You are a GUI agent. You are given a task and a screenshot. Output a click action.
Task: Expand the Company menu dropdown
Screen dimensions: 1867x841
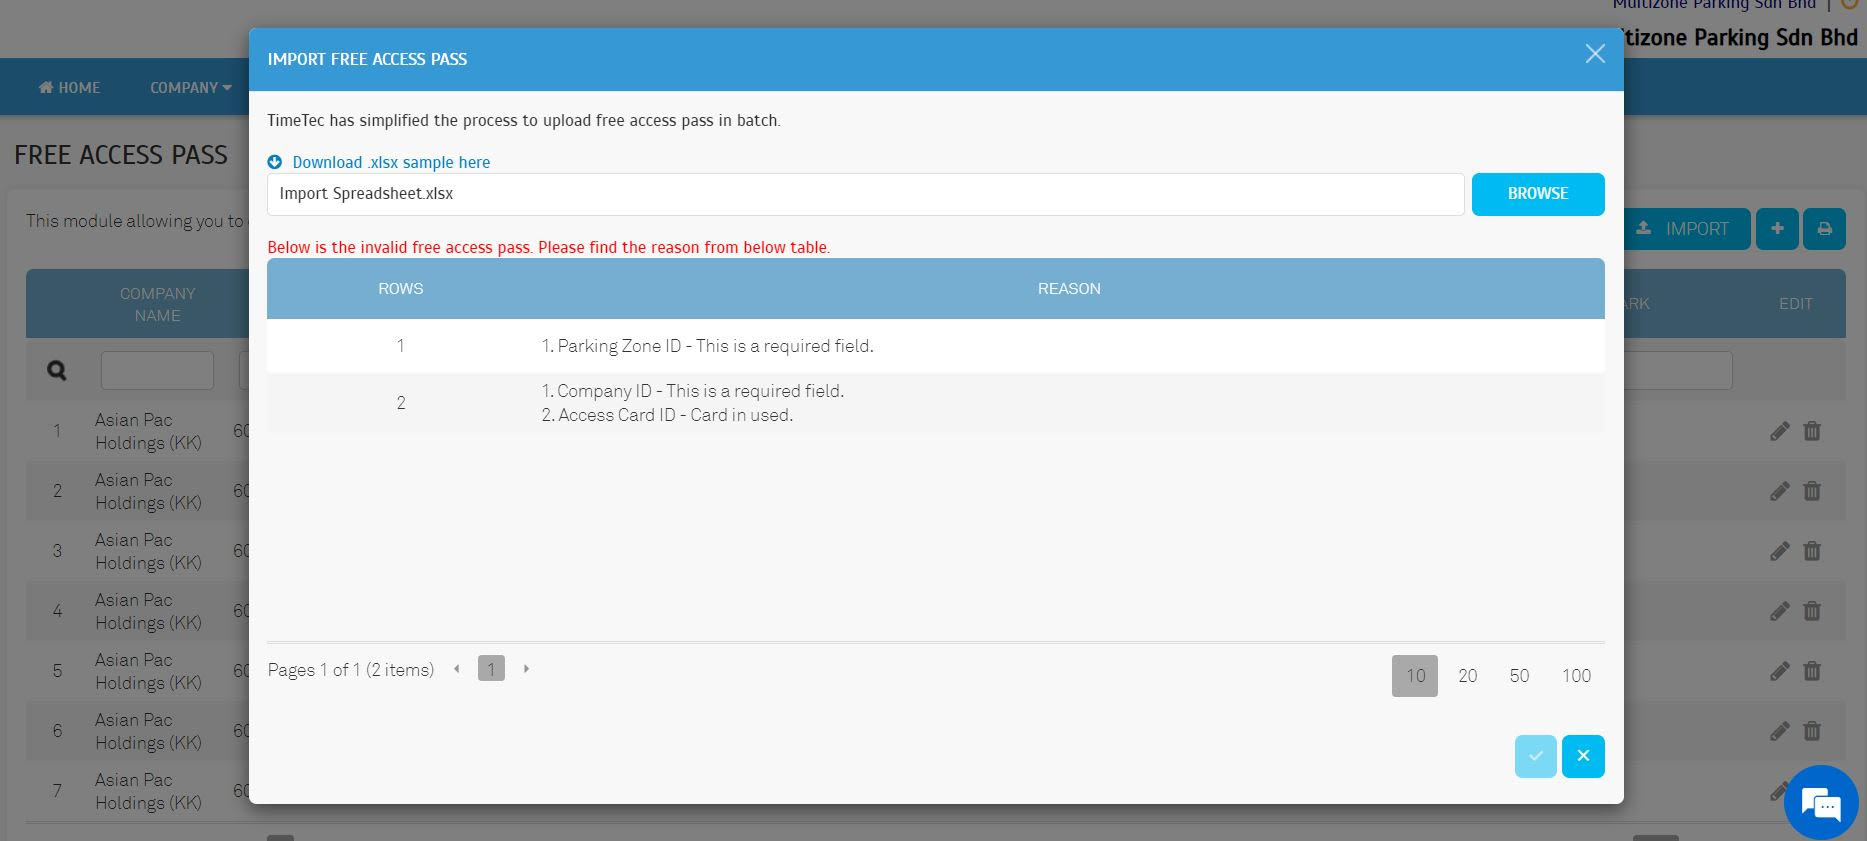pyautogui.click(x=190, y=88)
